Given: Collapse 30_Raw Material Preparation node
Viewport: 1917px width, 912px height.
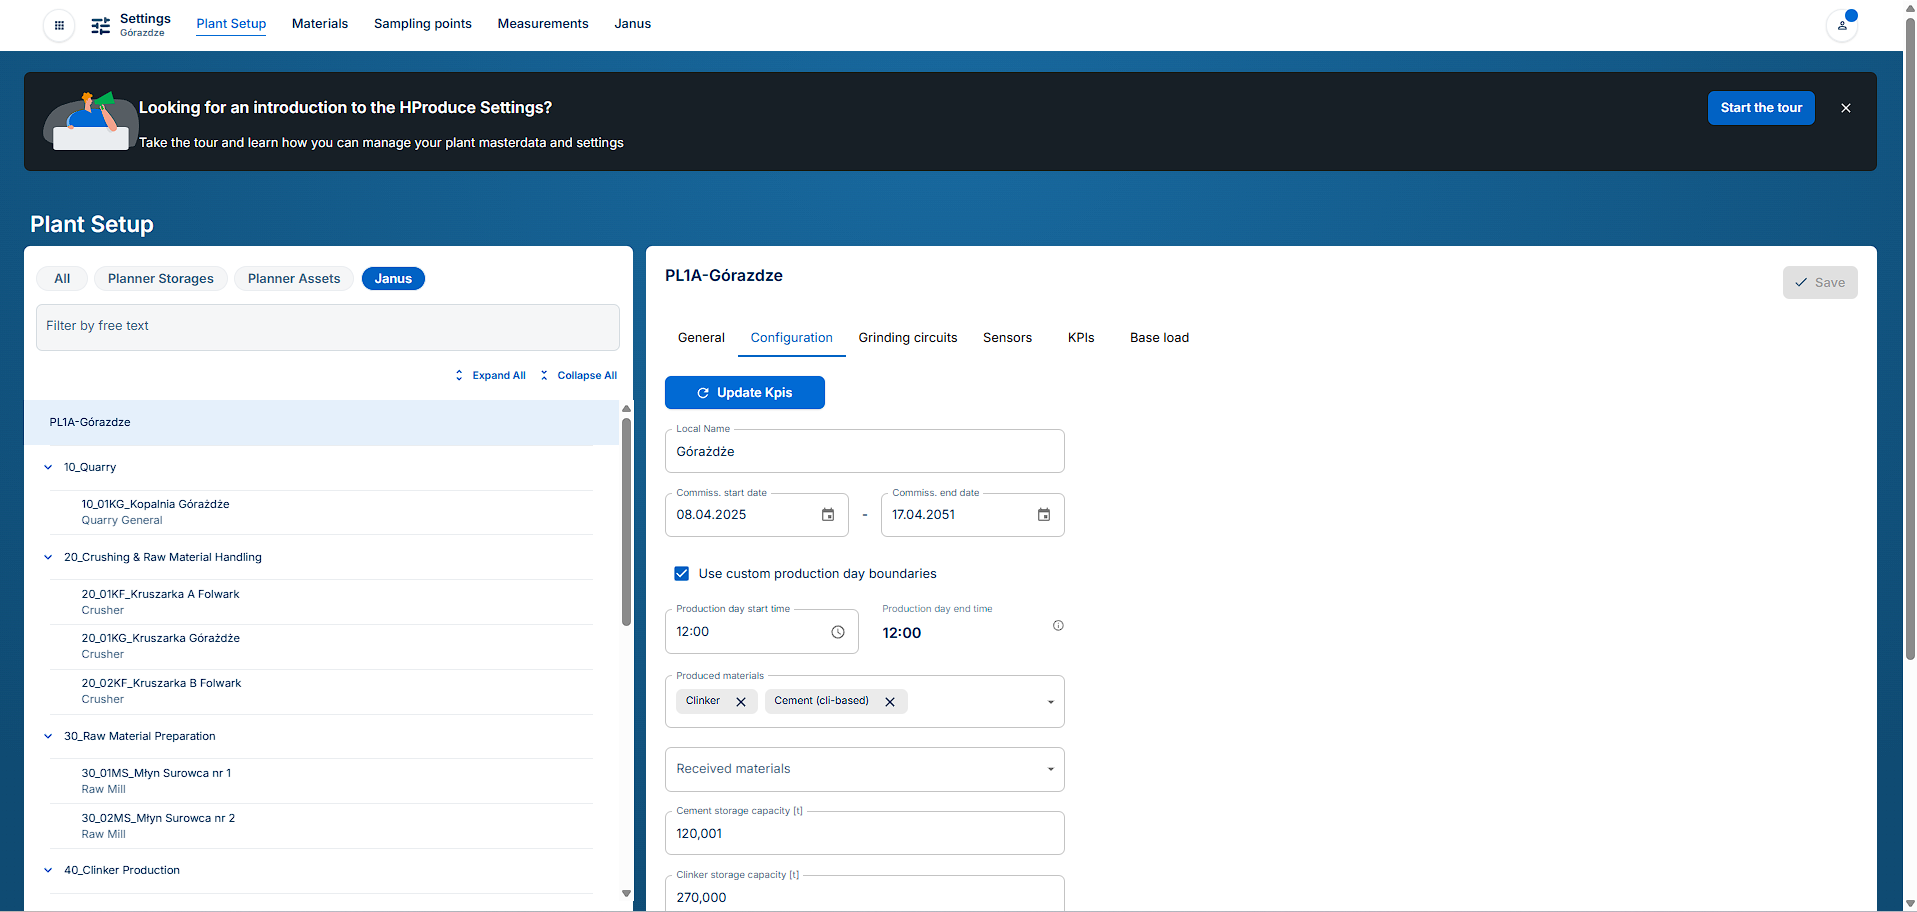Looking at the screenshot, I should [48, 736].
